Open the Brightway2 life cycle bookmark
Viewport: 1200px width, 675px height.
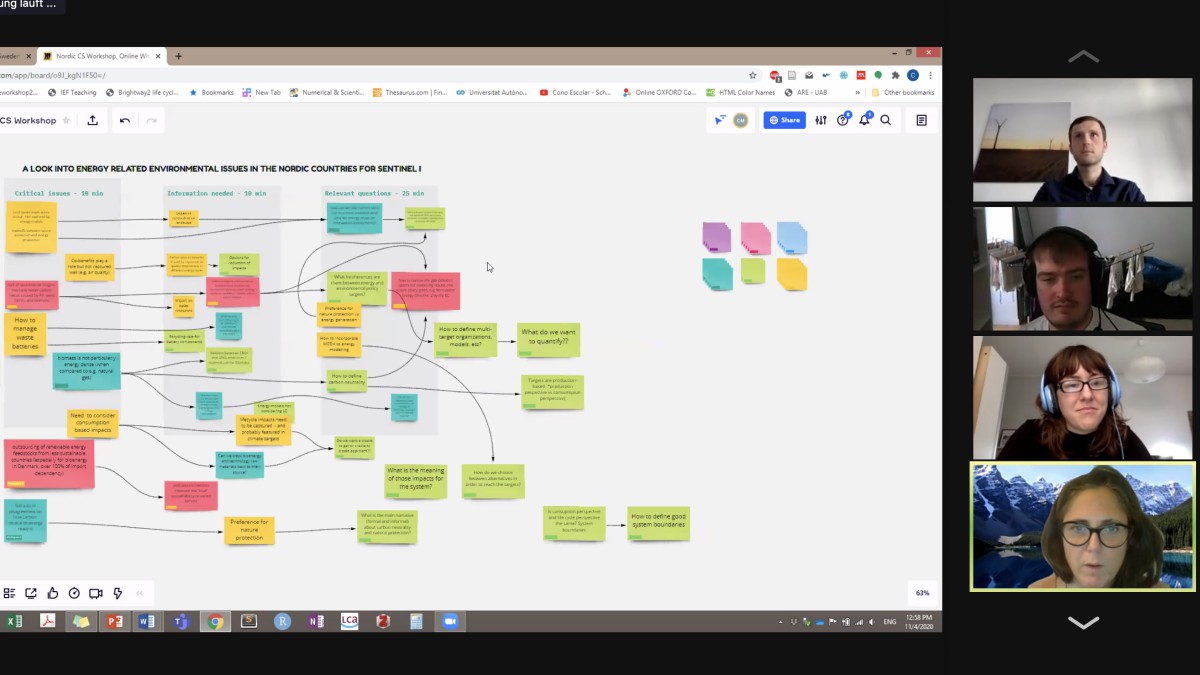point(142,92)
